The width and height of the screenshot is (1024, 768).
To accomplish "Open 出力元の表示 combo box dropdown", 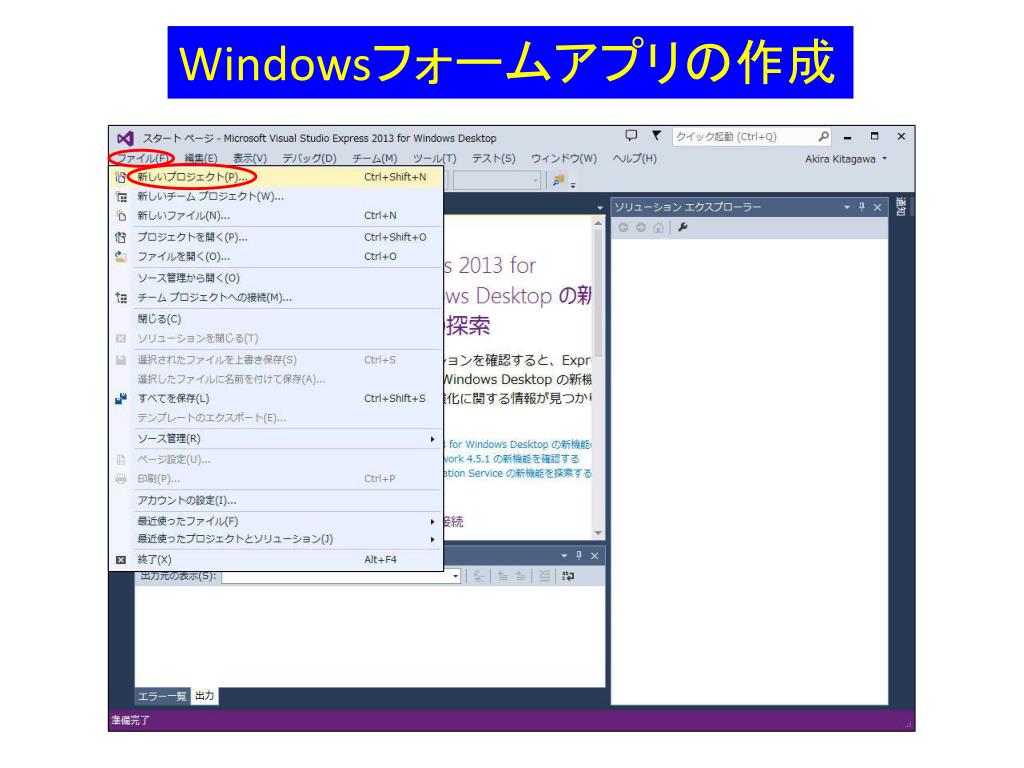I will [x=456, y=577].
